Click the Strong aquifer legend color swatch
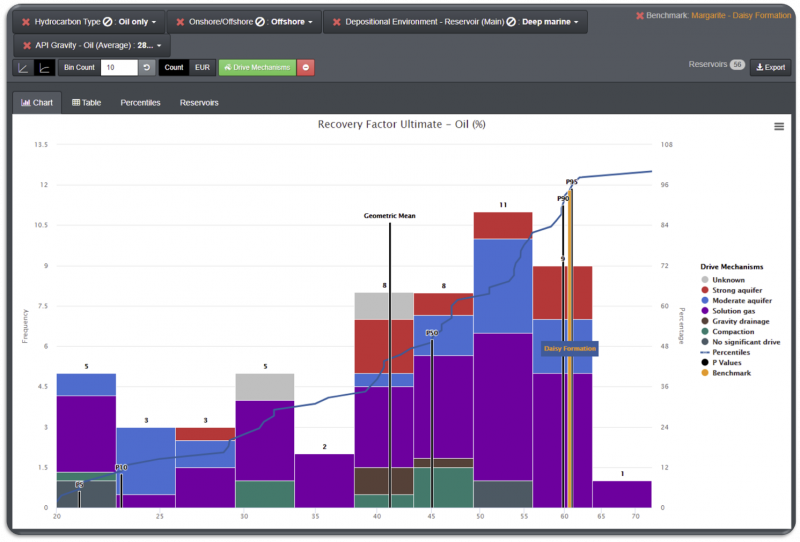 [707, 290]
